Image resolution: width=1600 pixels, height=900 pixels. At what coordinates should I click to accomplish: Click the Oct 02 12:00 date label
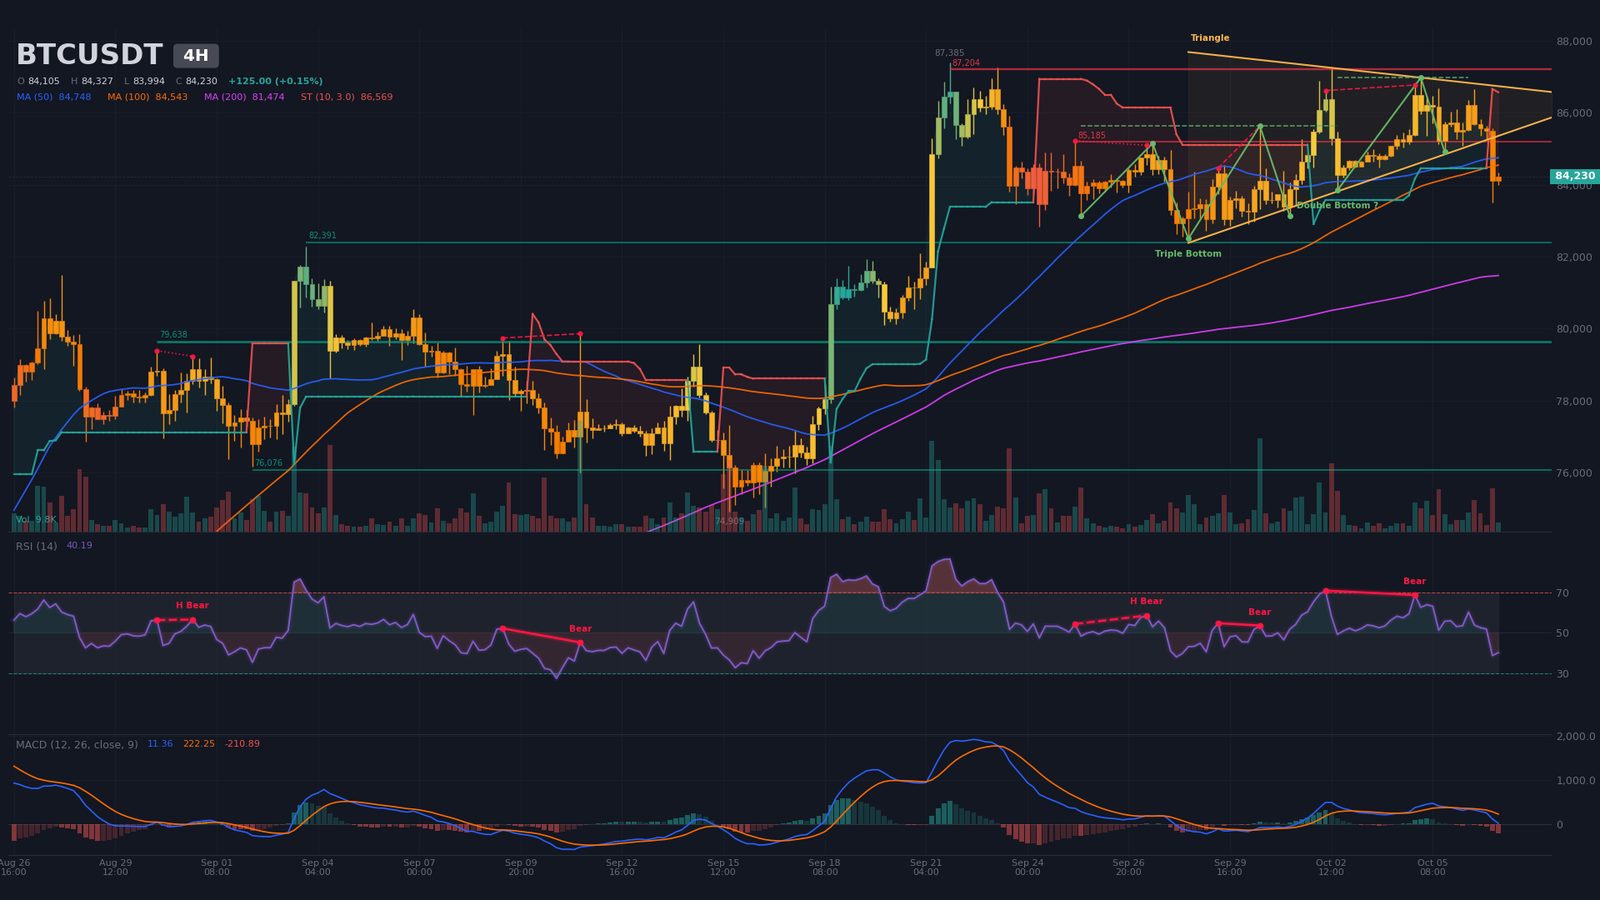point(1331,867)
